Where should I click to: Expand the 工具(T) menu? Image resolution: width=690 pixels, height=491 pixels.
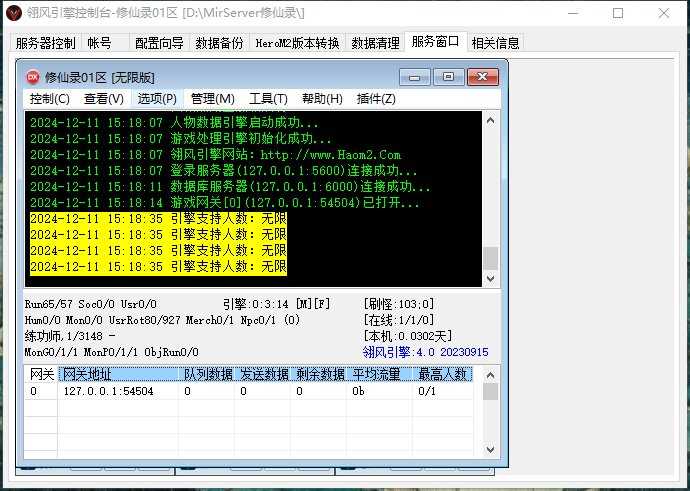pos(268,99)
